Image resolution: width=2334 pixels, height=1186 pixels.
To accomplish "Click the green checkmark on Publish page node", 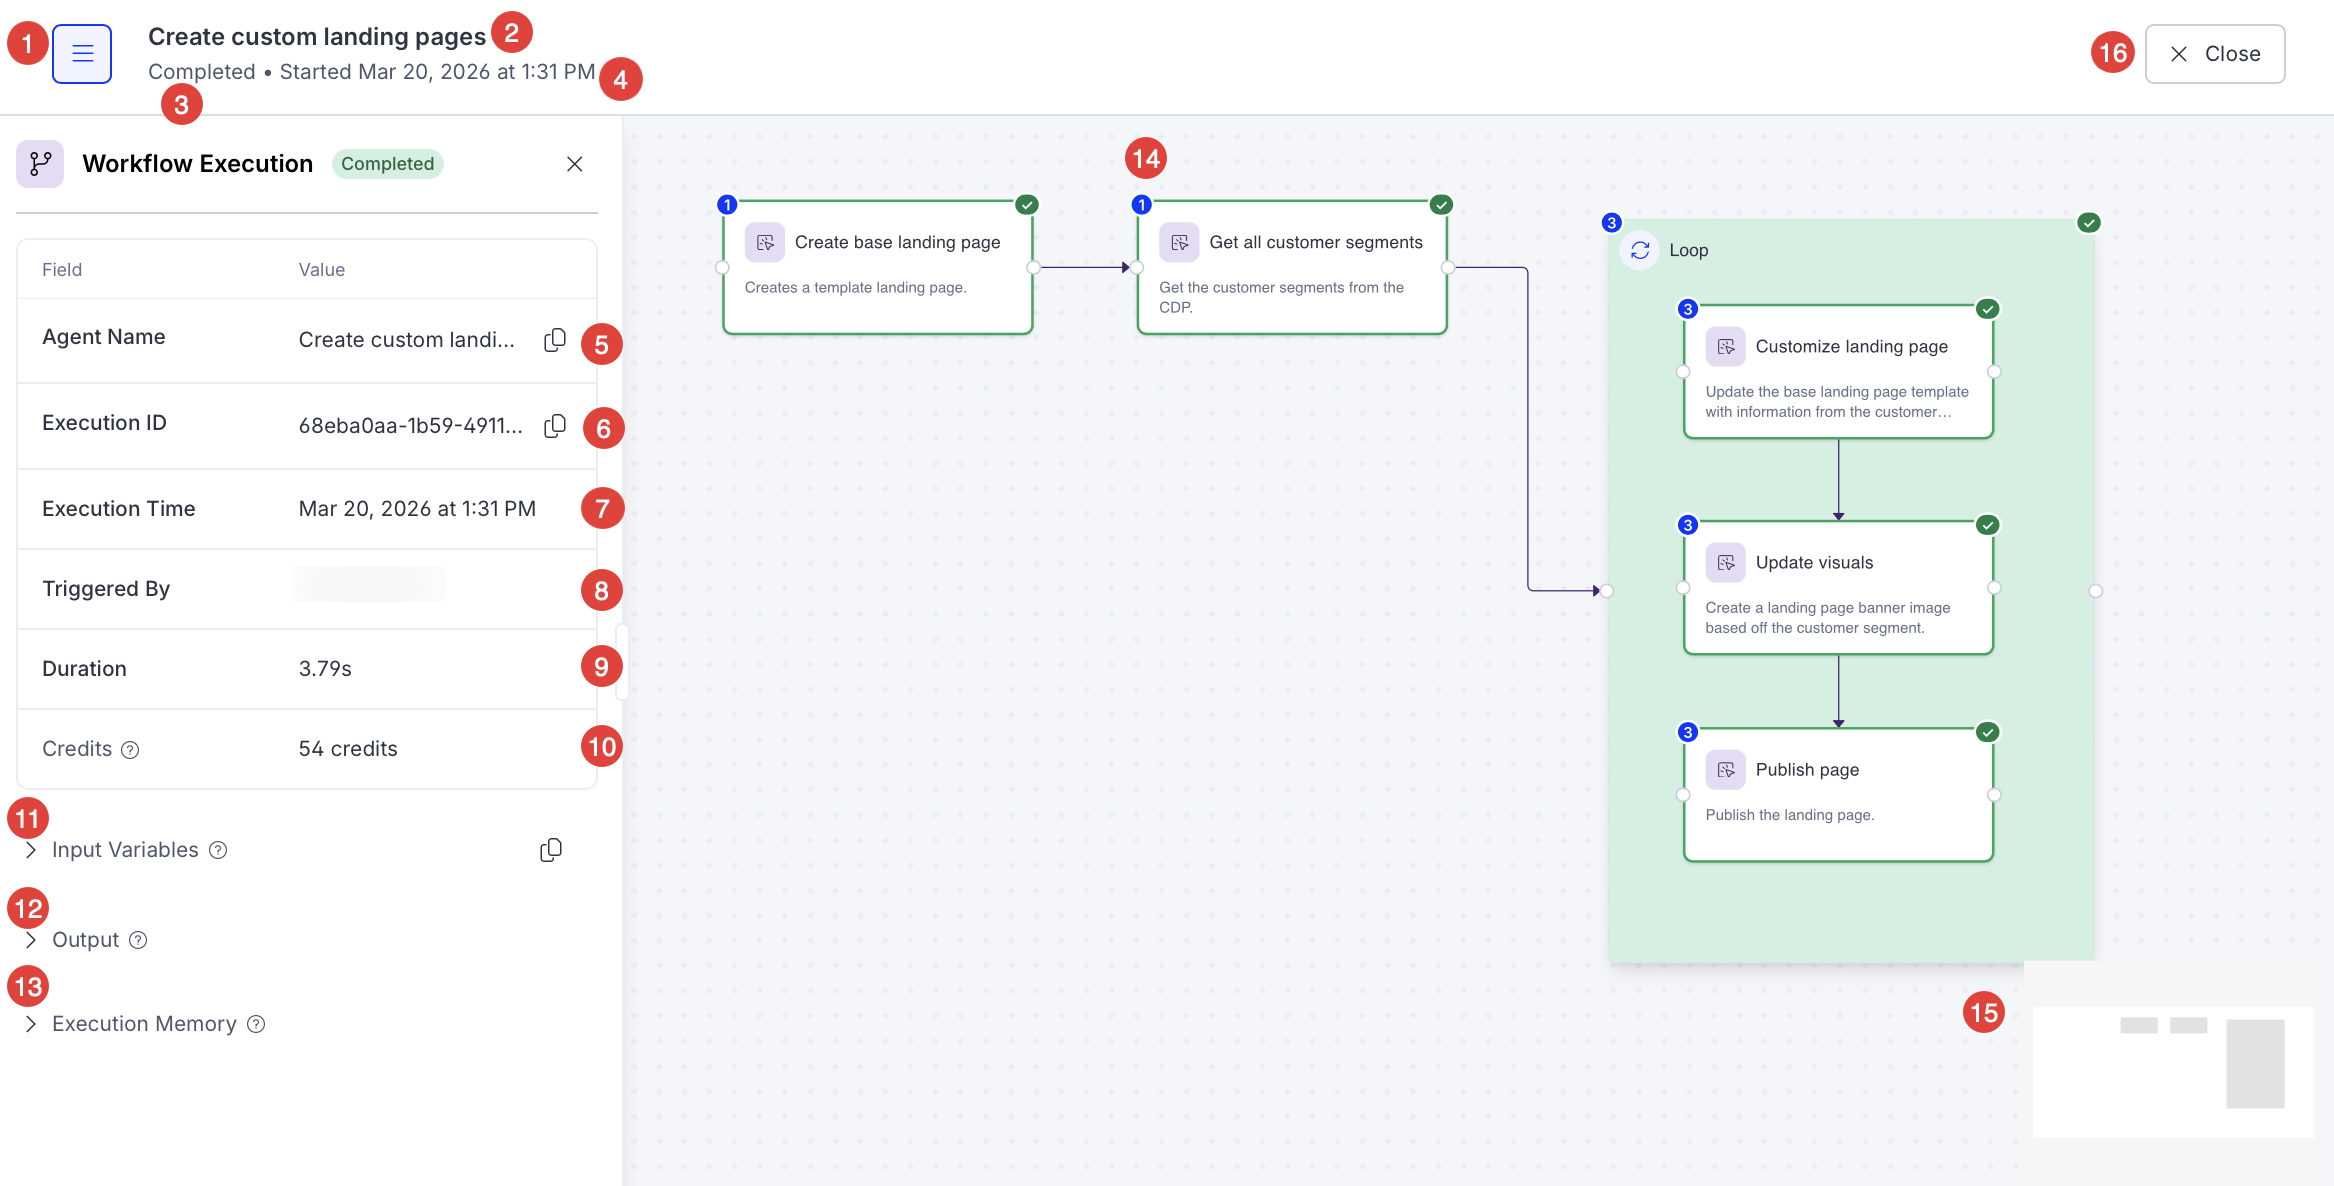I will pyautogui.click(x=1988, y=731).
